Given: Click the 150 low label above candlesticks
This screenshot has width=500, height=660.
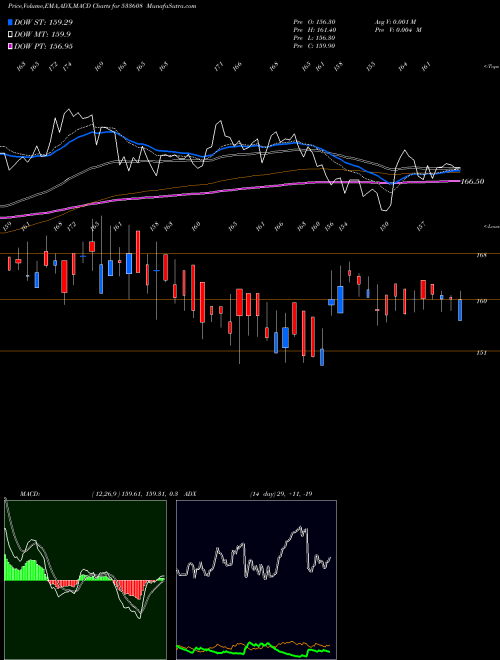Looking at the screenshot, I should [384, 226].
